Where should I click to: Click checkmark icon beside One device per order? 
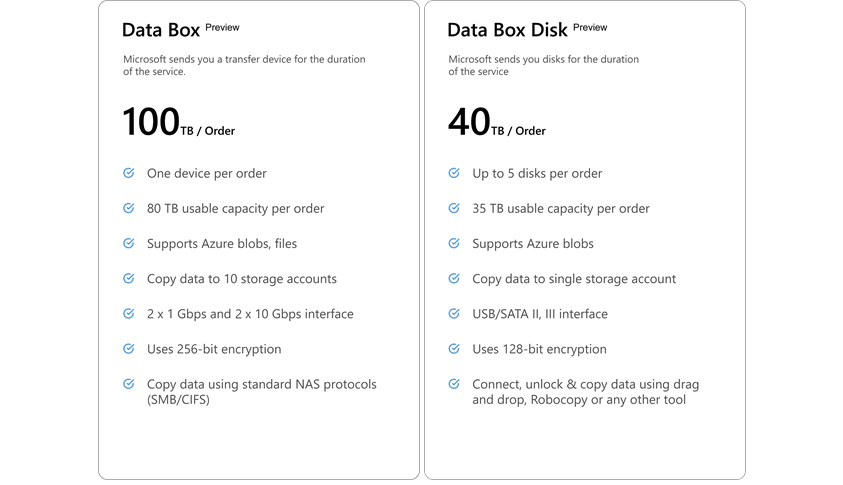point(128,173)
